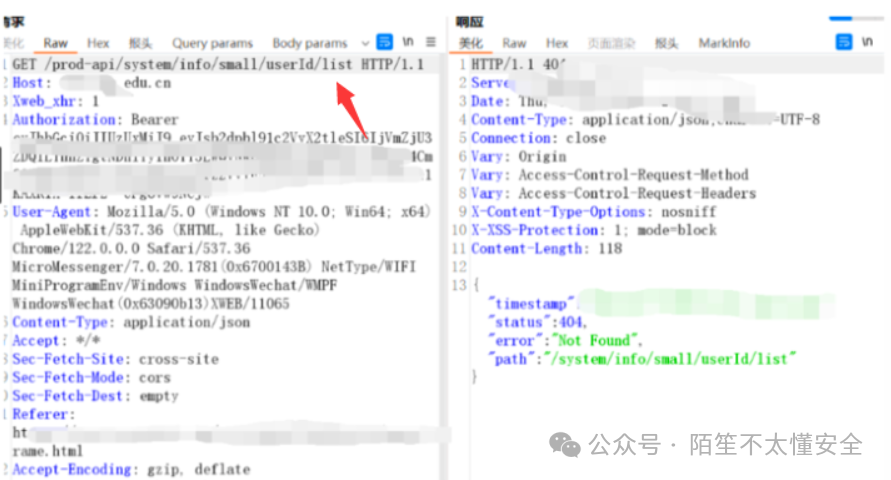
Task: Click the Content-Length: 118 header
Action: coord(547,249)
